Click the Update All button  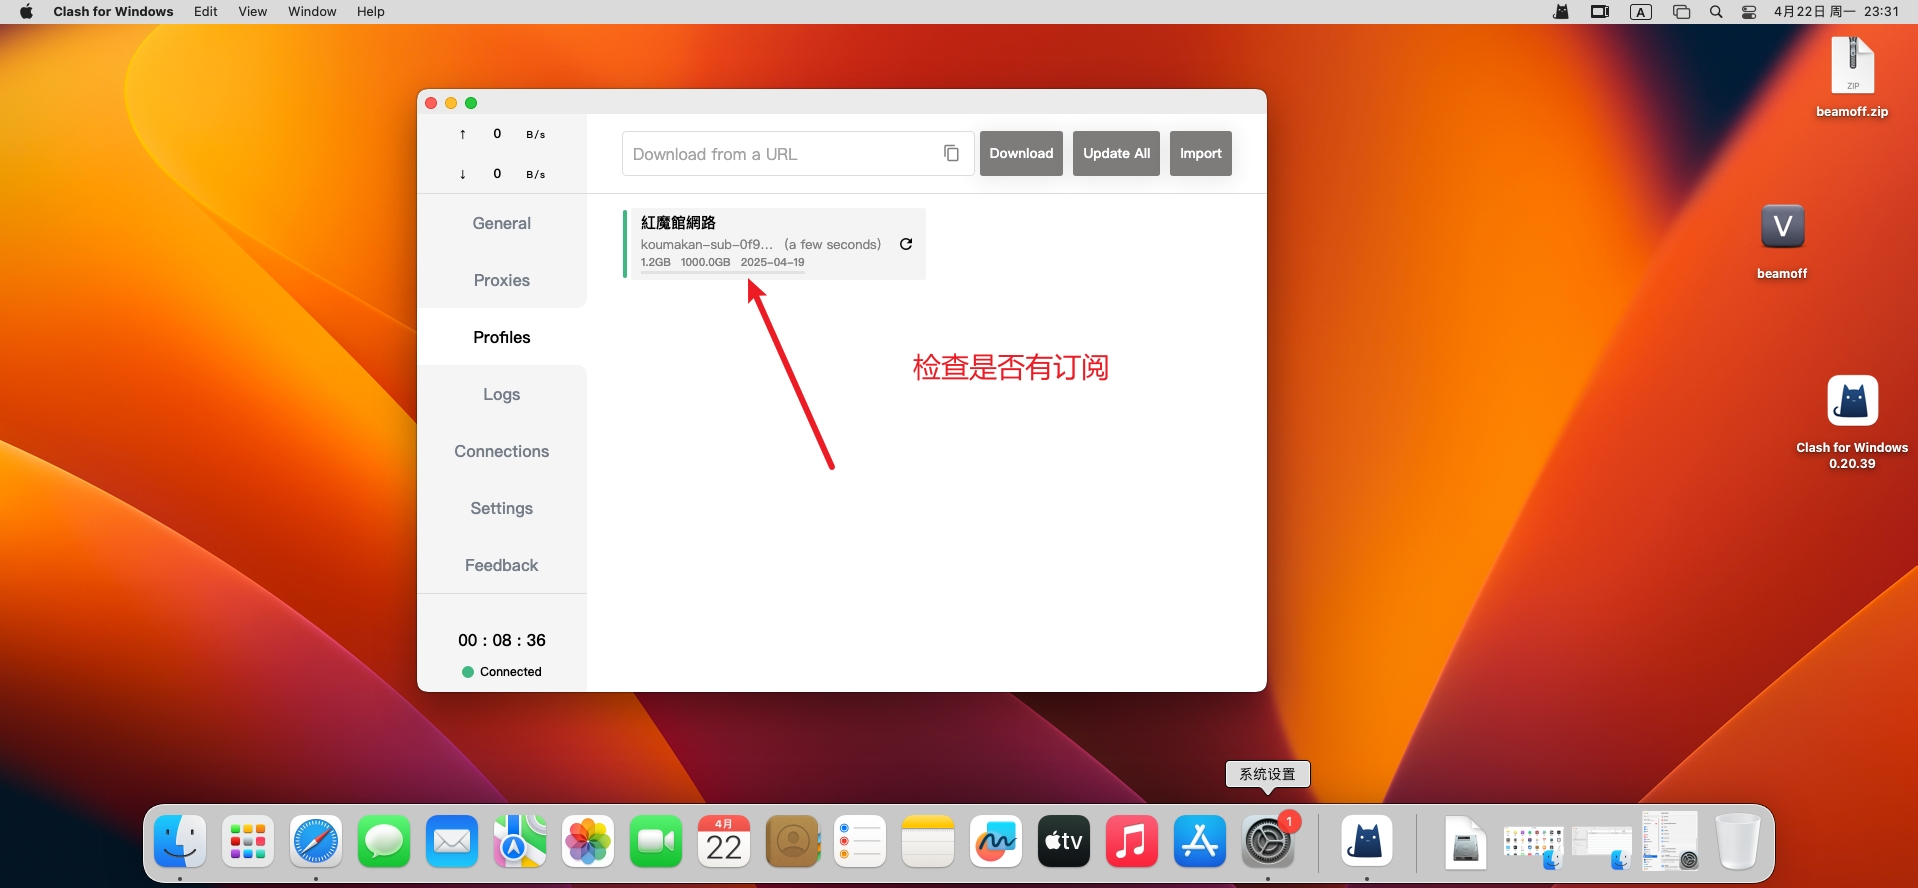(x=1116, y=153)
